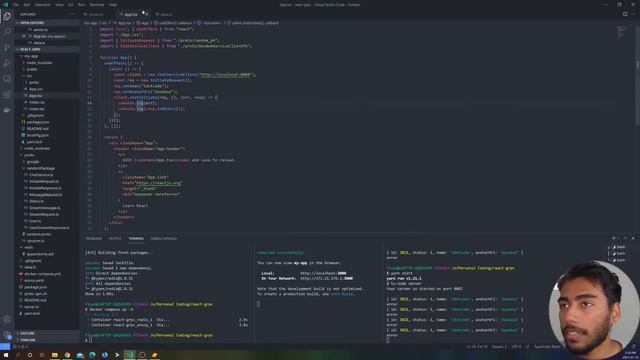The height and width of the screenshot is (360, 640).
Task: Click the Ln 14, Col 19 status item
Action: pyautogui.click(x=477, y=347)
